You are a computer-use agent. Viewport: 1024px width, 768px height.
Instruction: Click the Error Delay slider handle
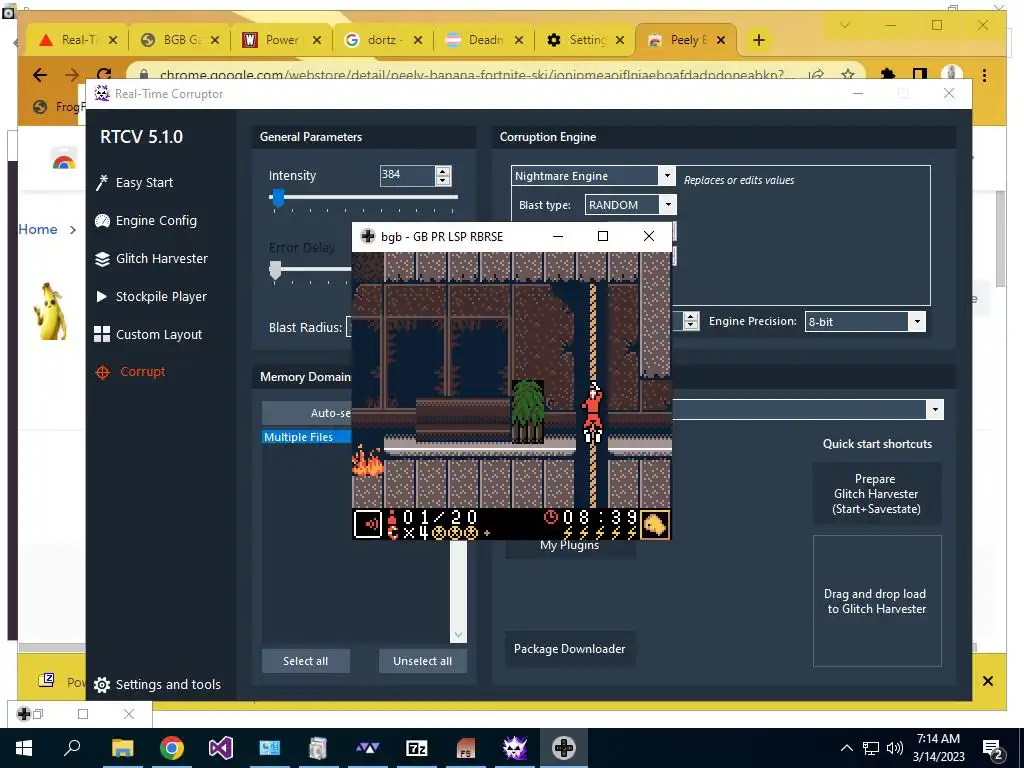click(276, 270)
